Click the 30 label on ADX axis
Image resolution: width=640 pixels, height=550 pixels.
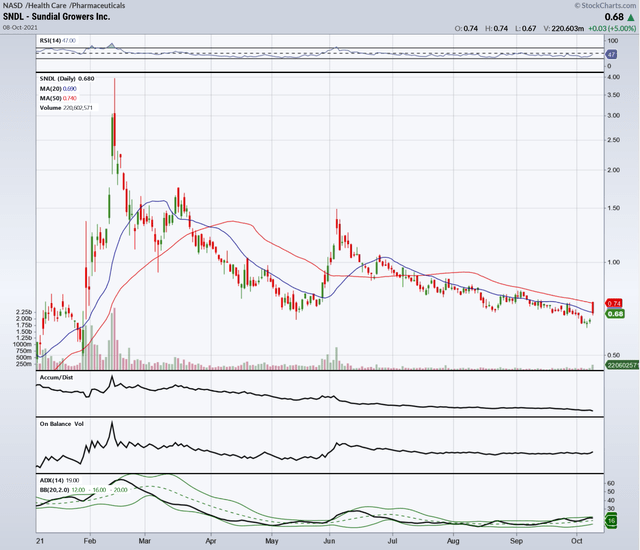pyautogui.click(x=611, y=509)
